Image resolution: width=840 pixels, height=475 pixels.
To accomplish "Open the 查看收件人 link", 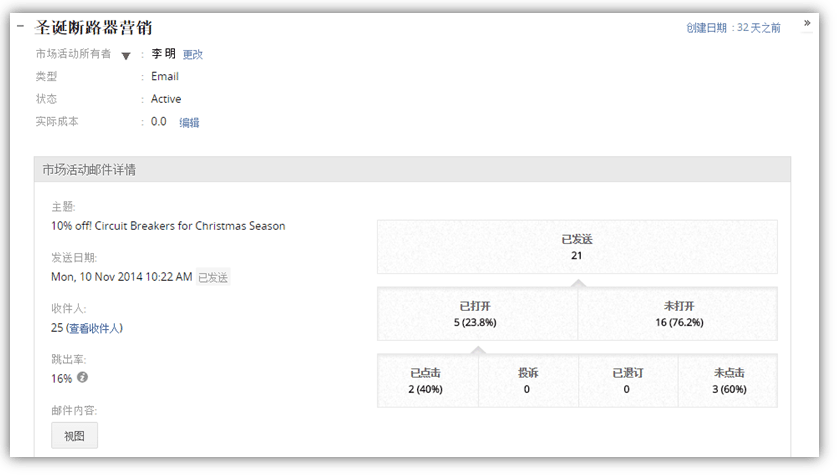I will pyautogui.click(x=95, y=328).
